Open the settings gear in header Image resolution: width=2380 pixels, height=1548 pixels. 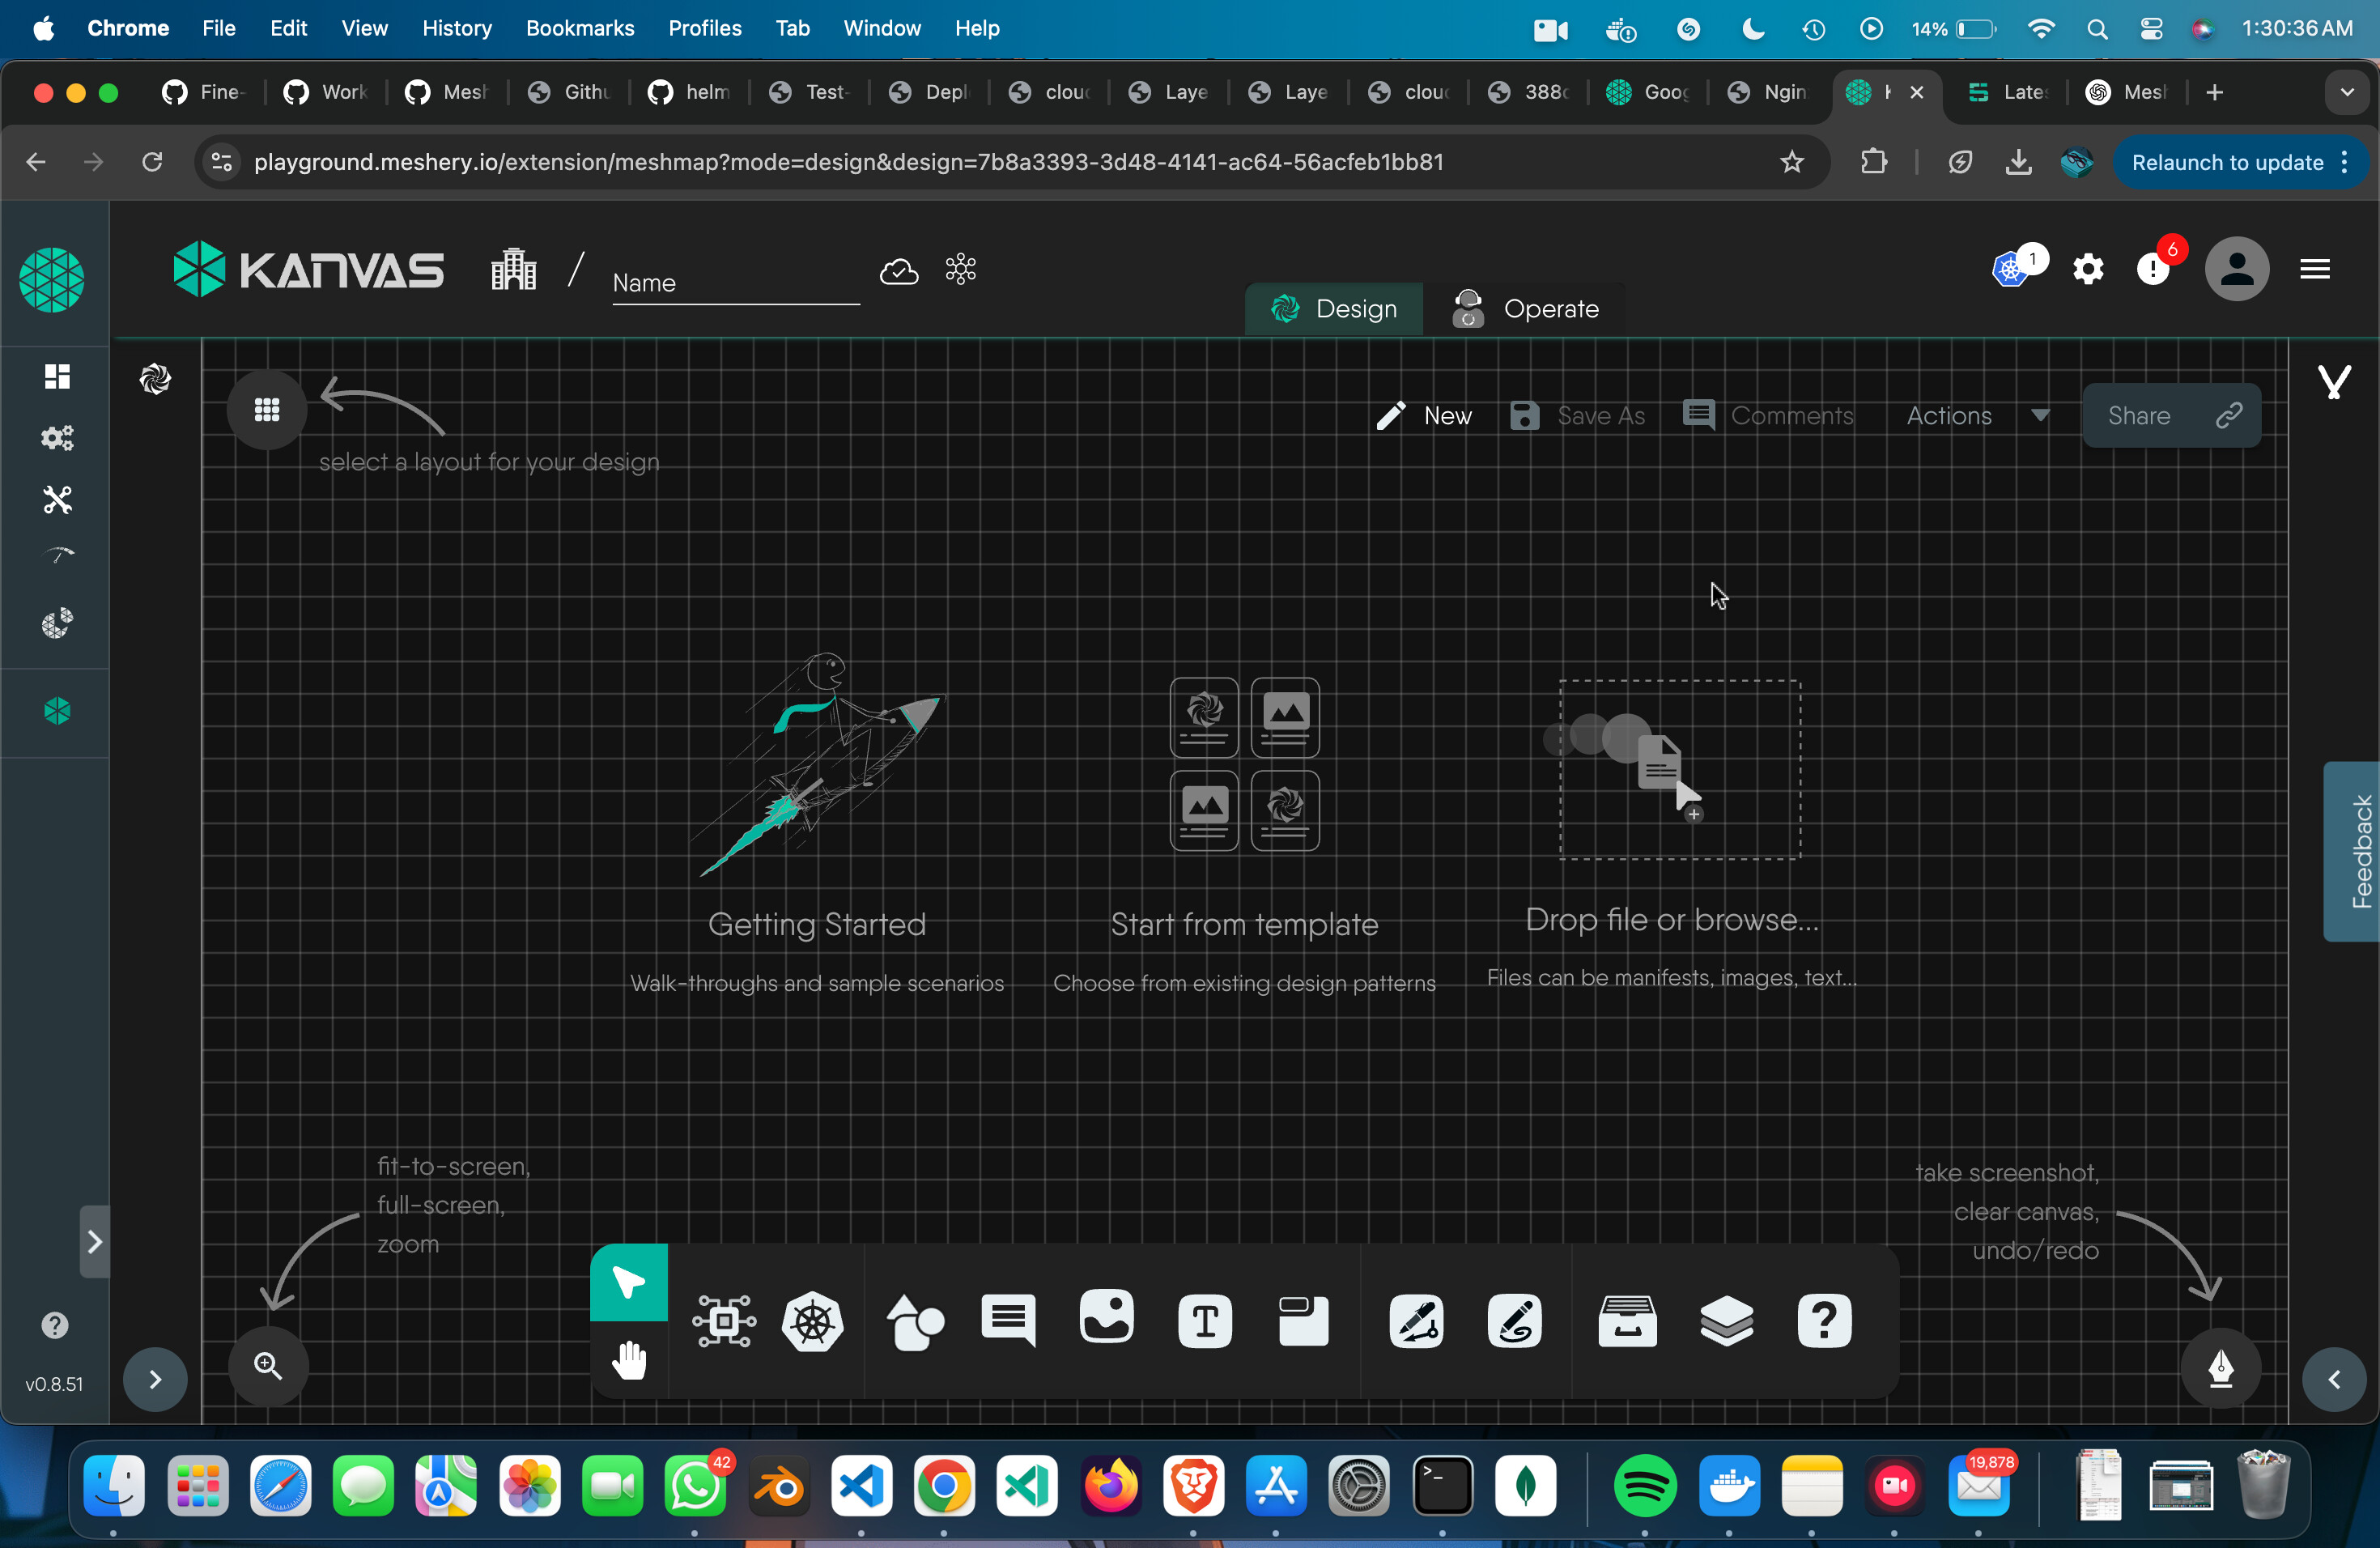coord(2088,269)
